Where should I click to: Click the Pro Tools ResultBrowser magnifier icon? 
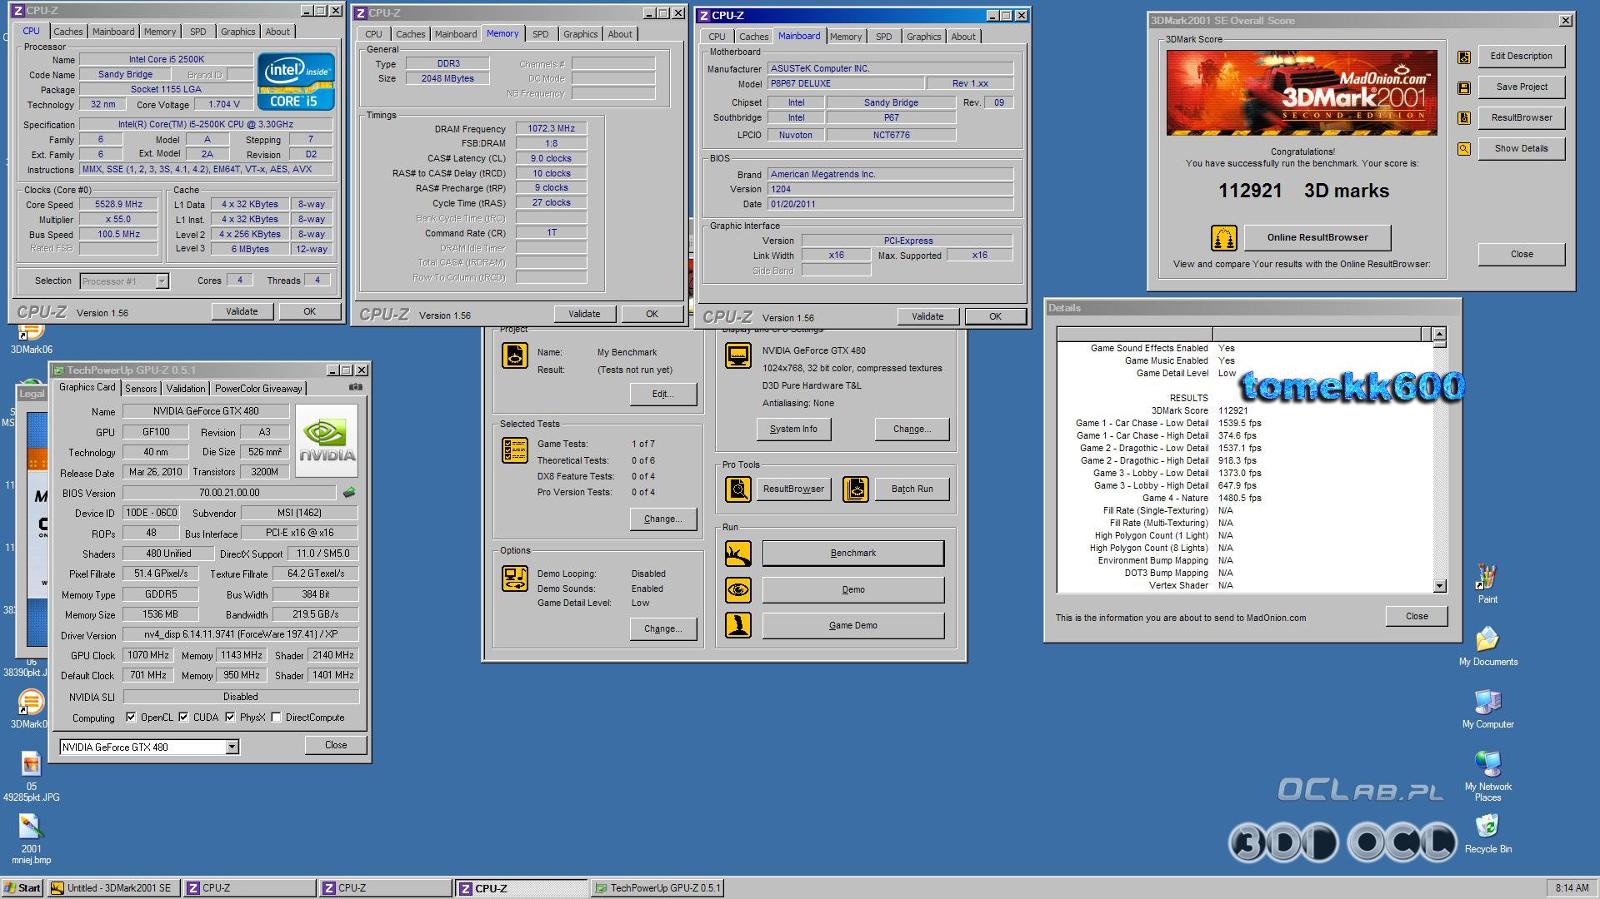click(x=738, y=489)
